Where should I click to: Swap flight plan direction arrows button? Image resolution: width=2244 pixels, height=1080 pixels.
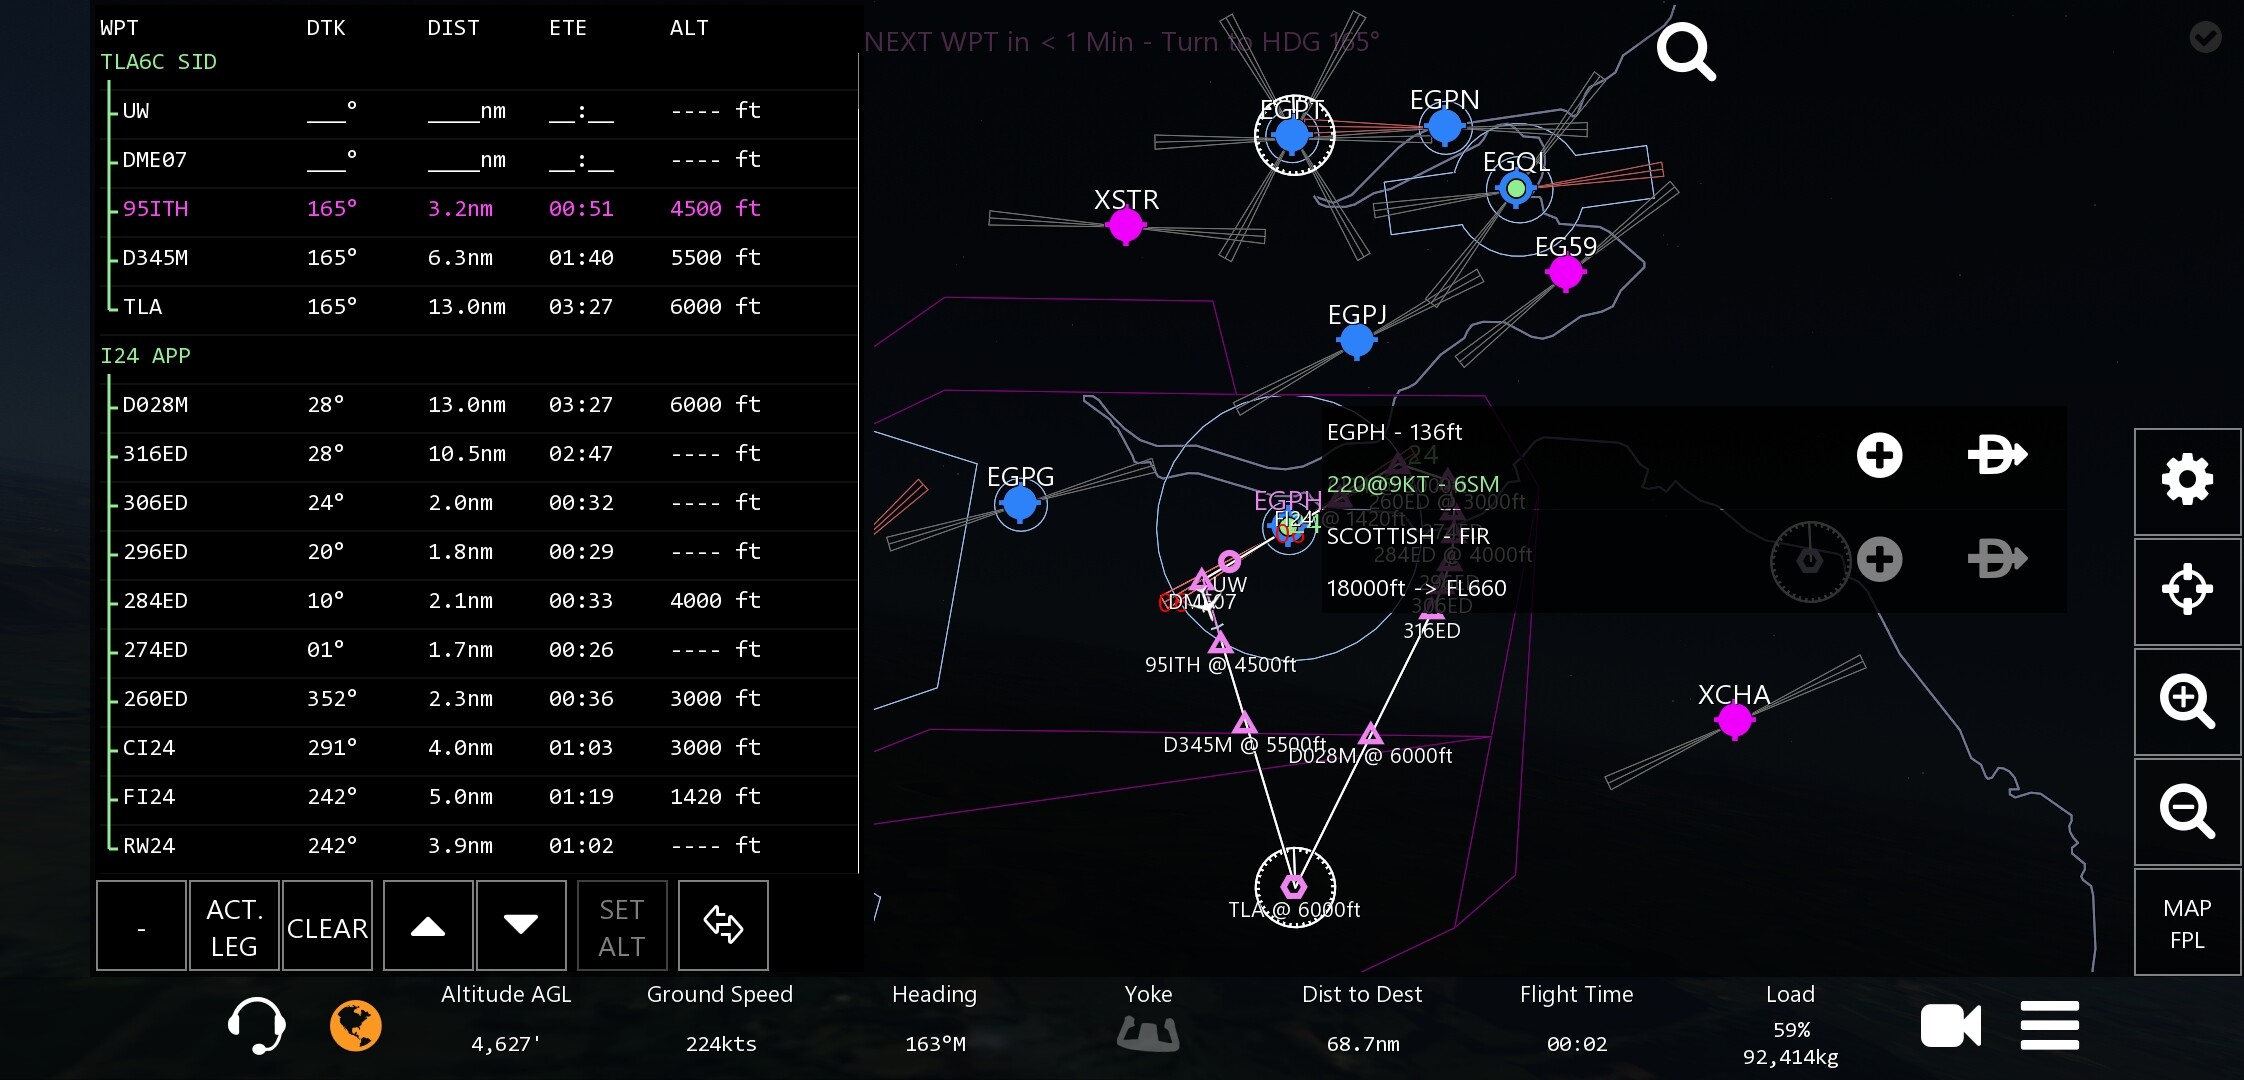click(x=723, y=925)
